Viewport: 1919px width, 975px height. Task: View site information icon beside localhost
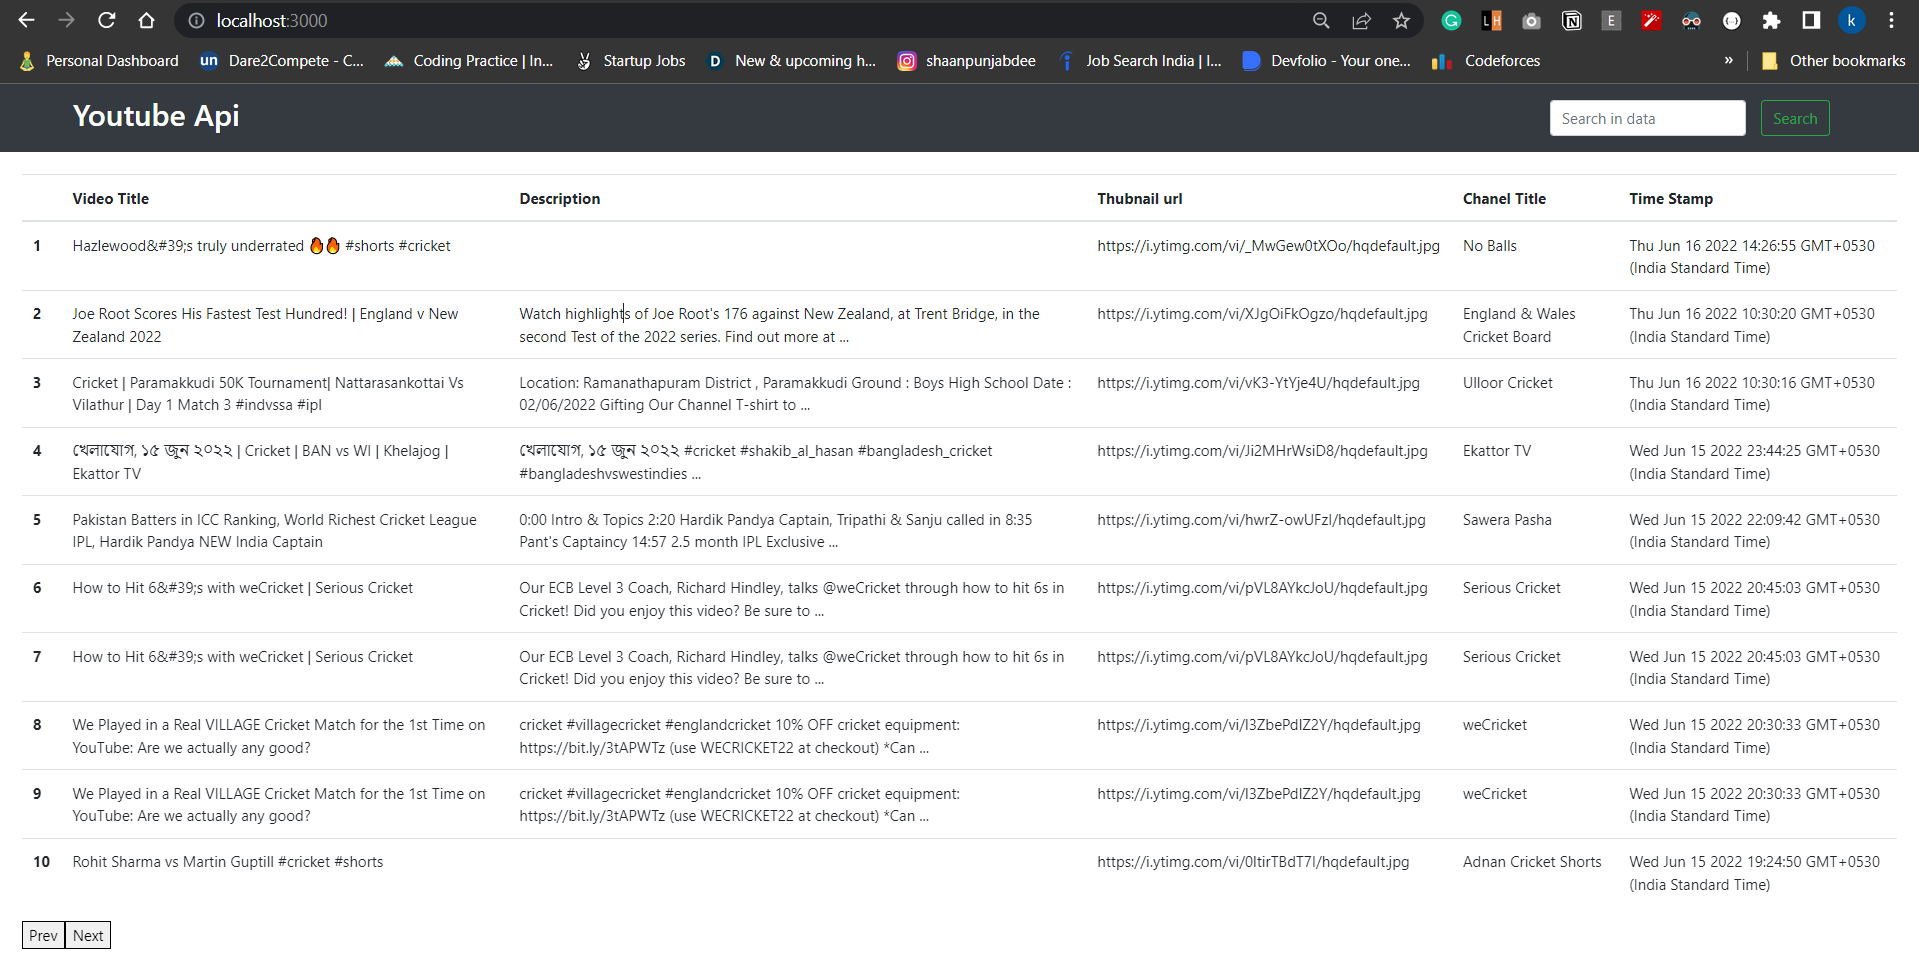[197, 20]
